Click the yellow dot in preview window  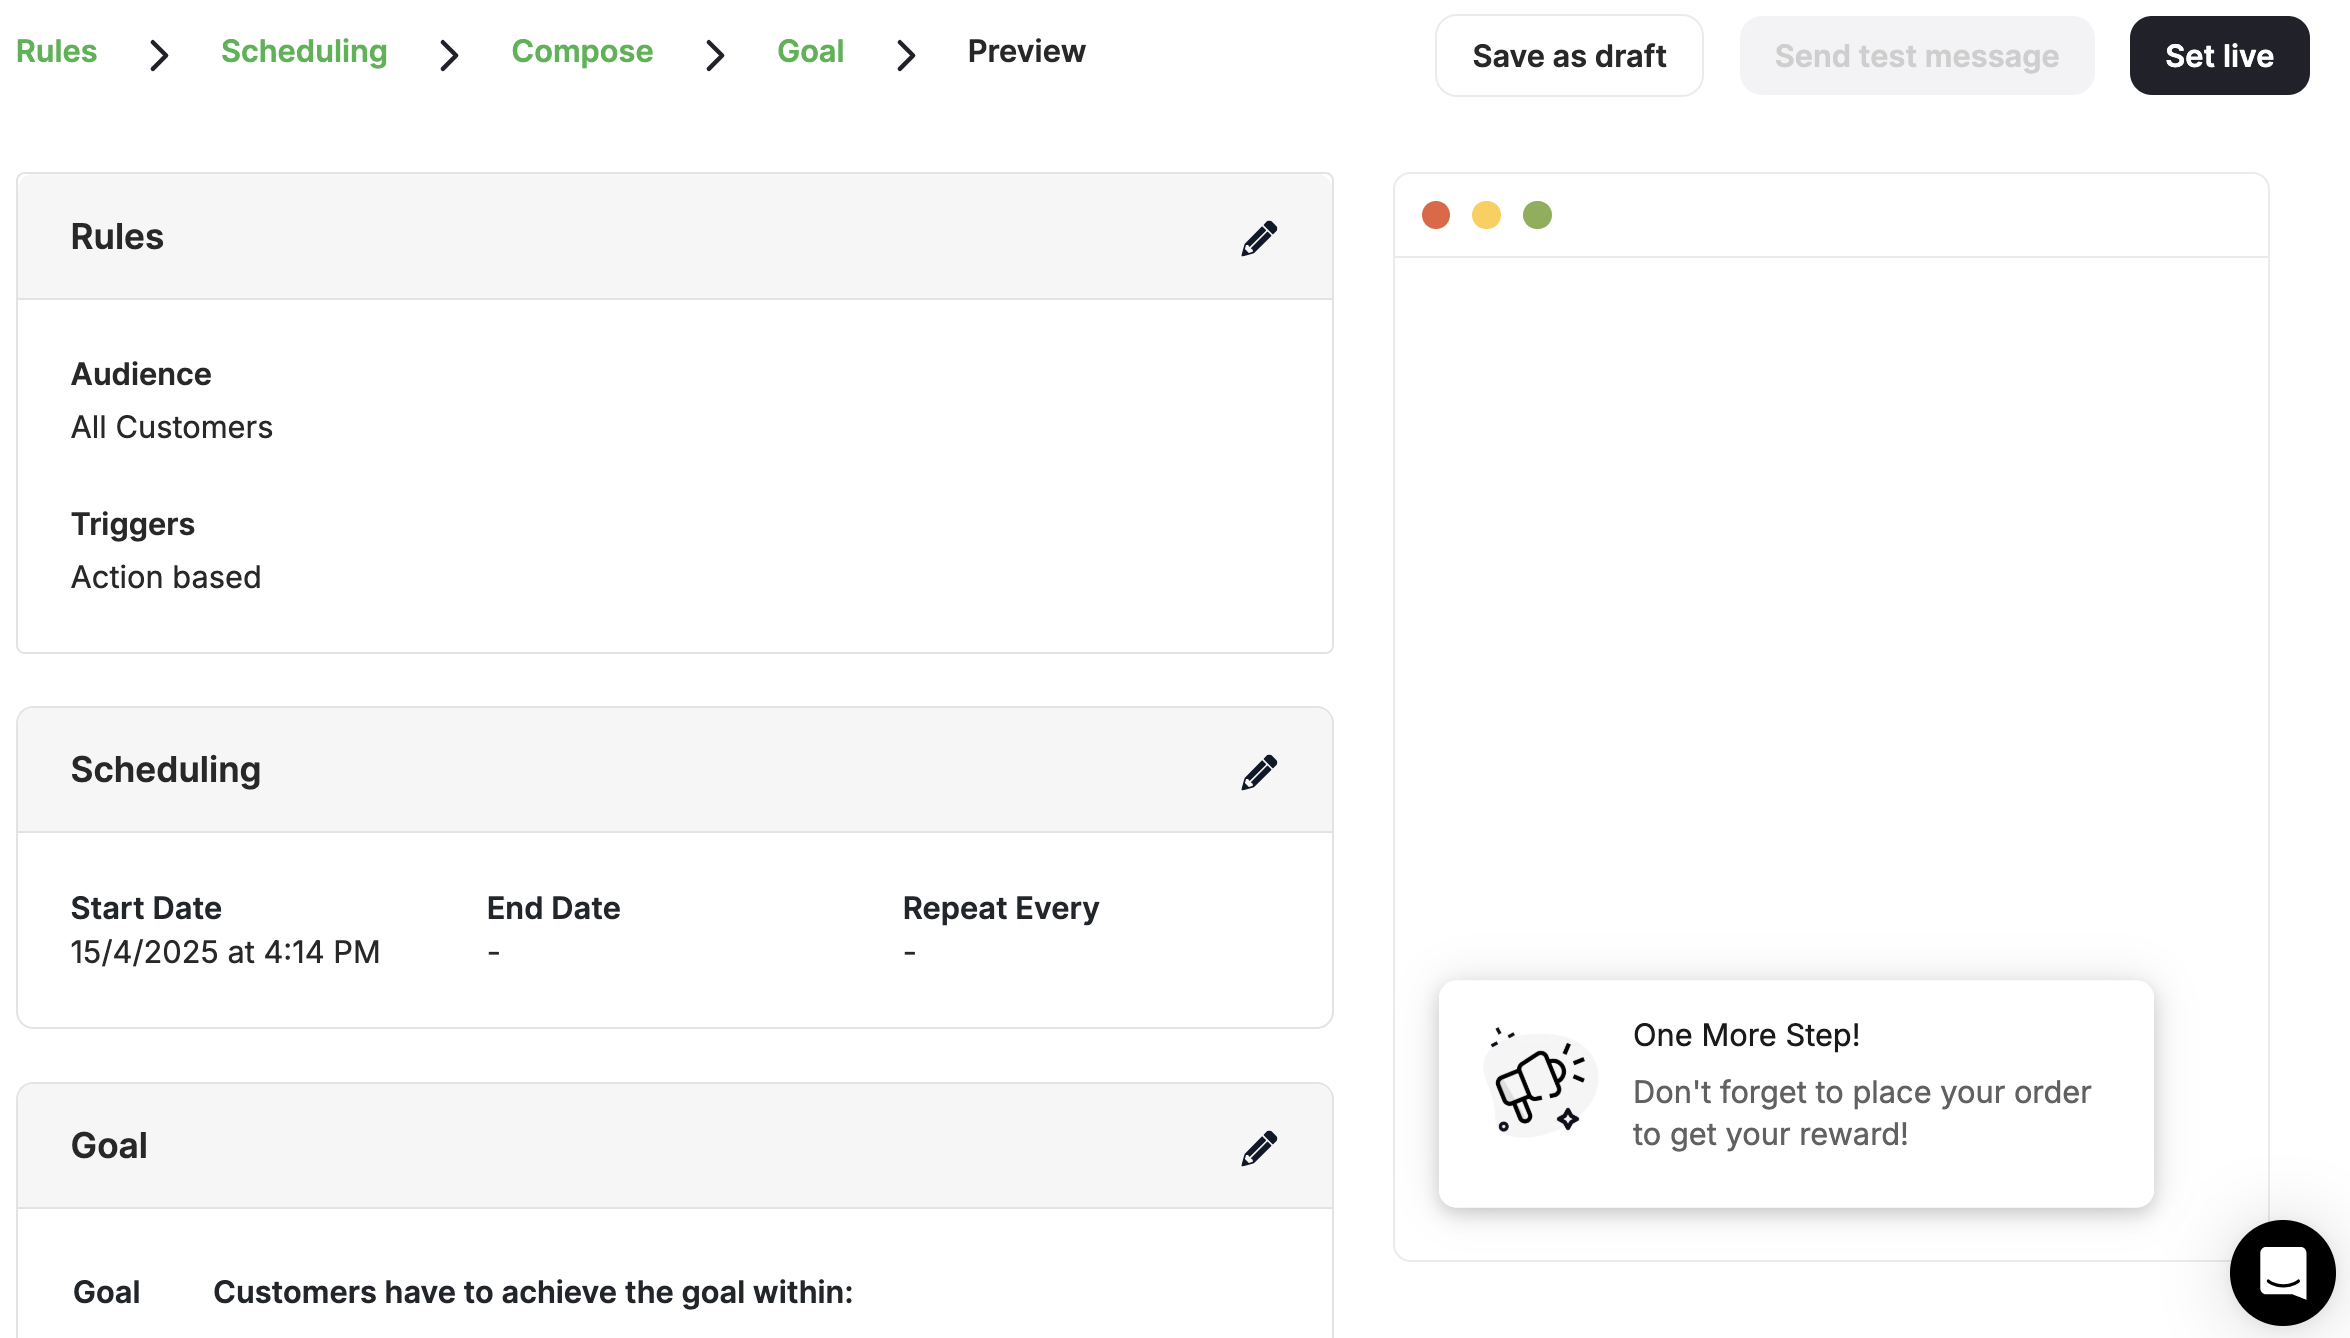point(1487,214)
